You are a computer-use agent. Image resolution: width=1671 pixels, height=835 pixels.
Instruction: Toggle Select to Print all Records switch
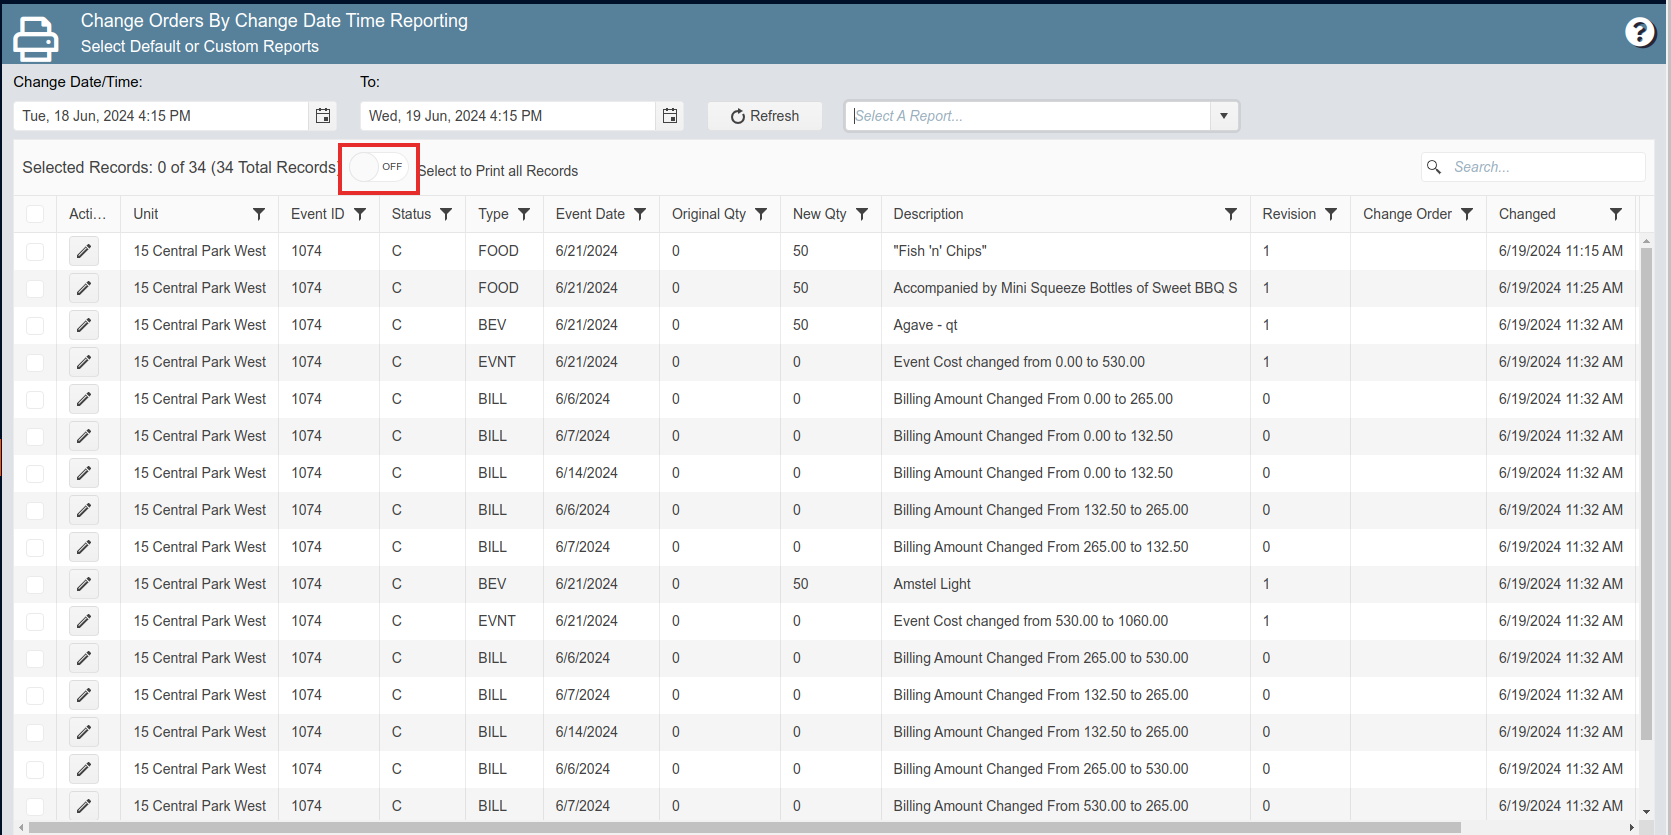(379, 167)
